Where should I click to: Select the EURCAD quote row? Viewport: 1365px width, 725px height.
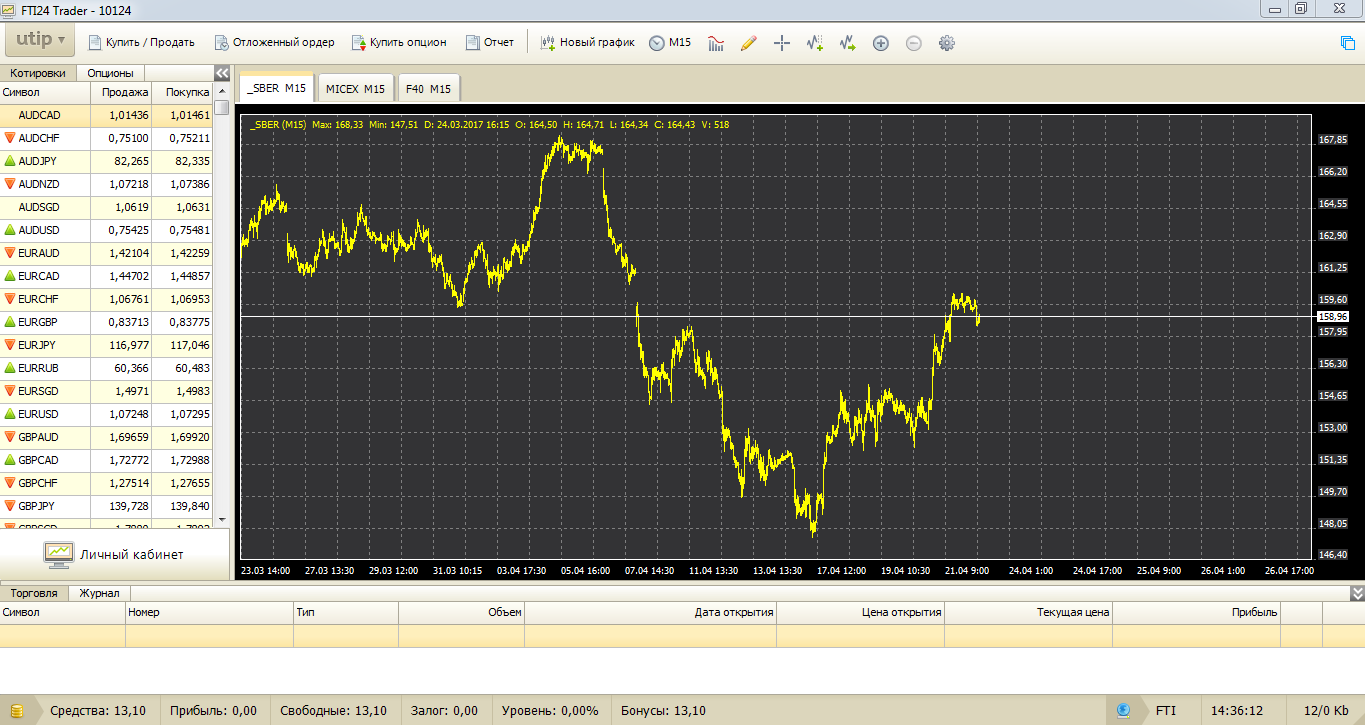pyautogui.click(x=106, y=276)
